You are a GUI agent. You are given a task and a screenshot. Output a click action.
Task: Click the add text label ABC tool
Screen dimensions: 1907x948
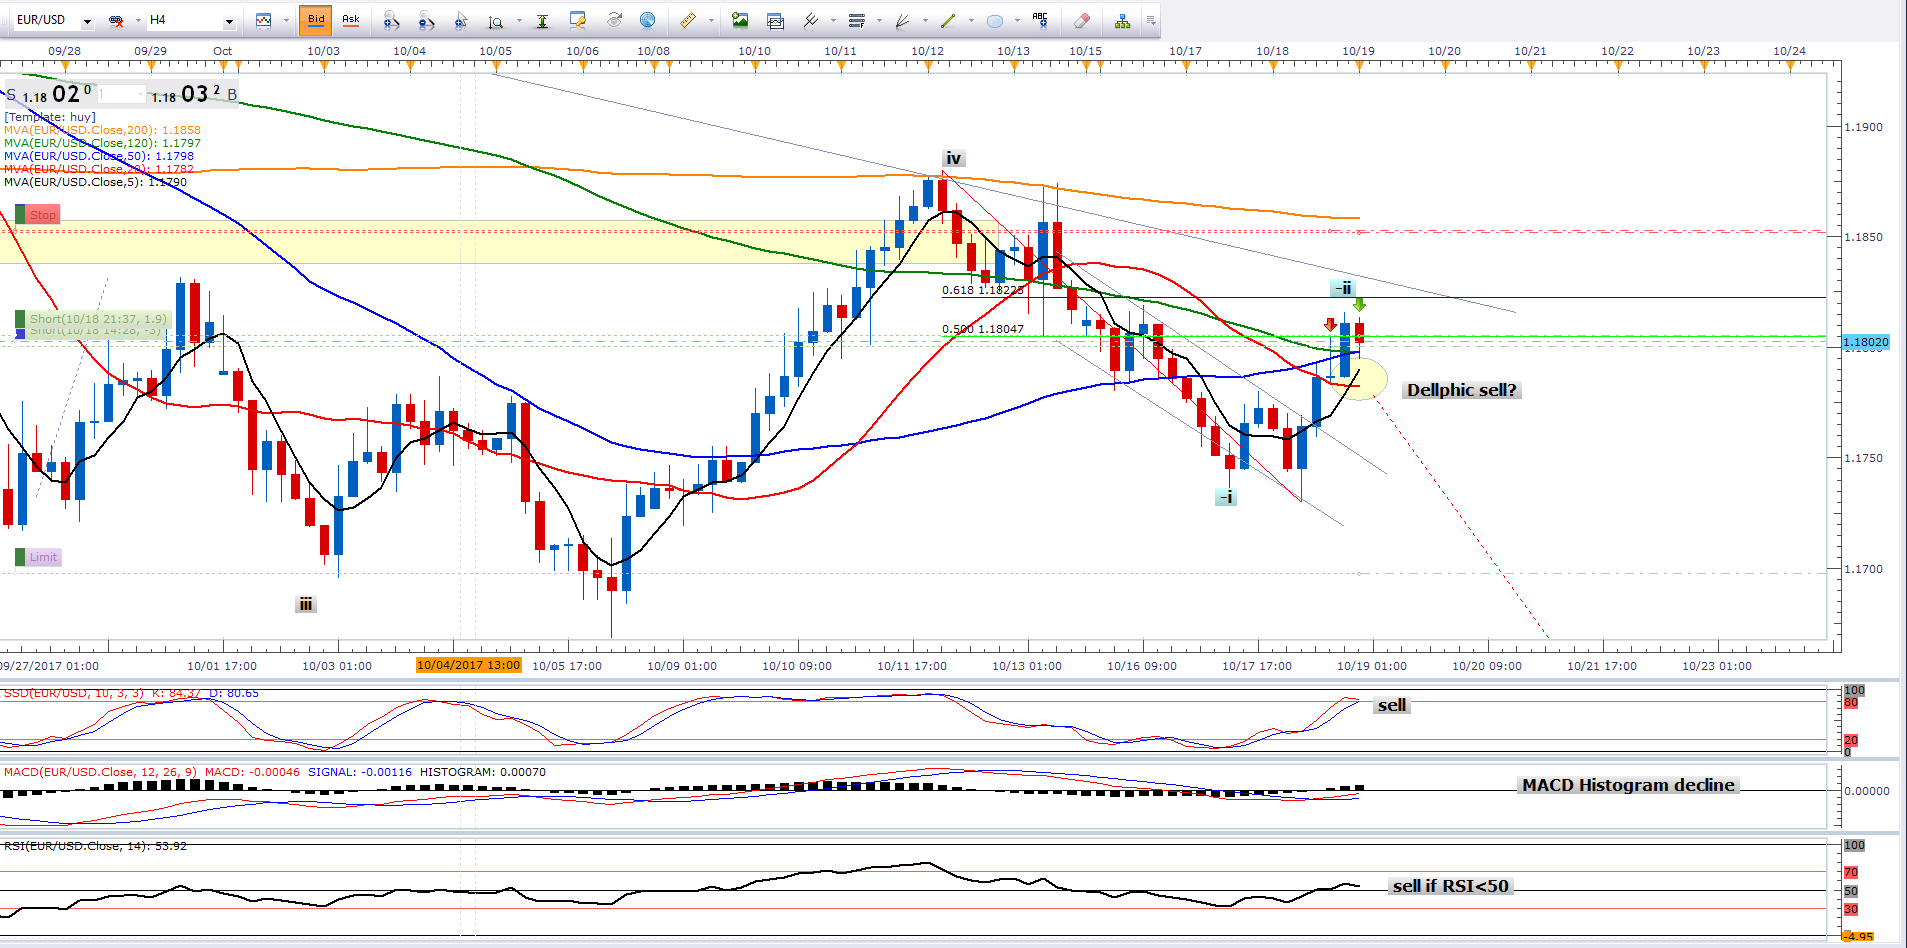(x=1040, y=20)
